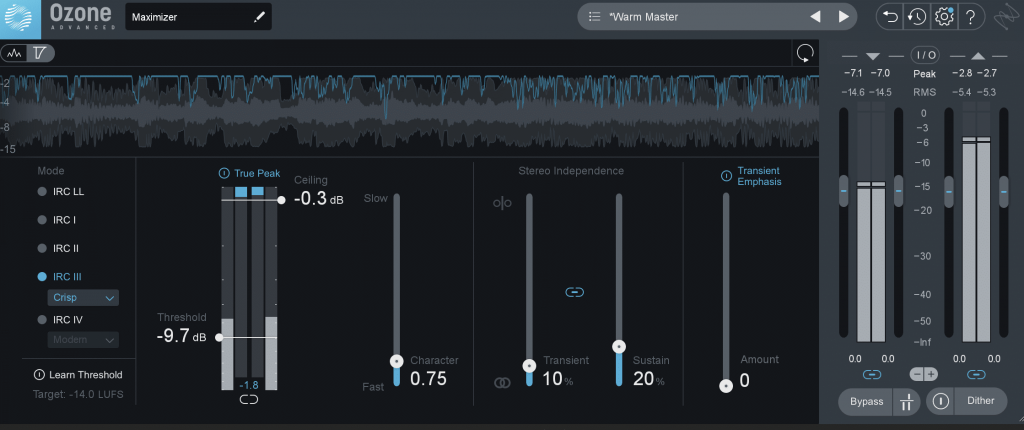
Task: Switch to waveform scroll view icon
Action: 14,54
